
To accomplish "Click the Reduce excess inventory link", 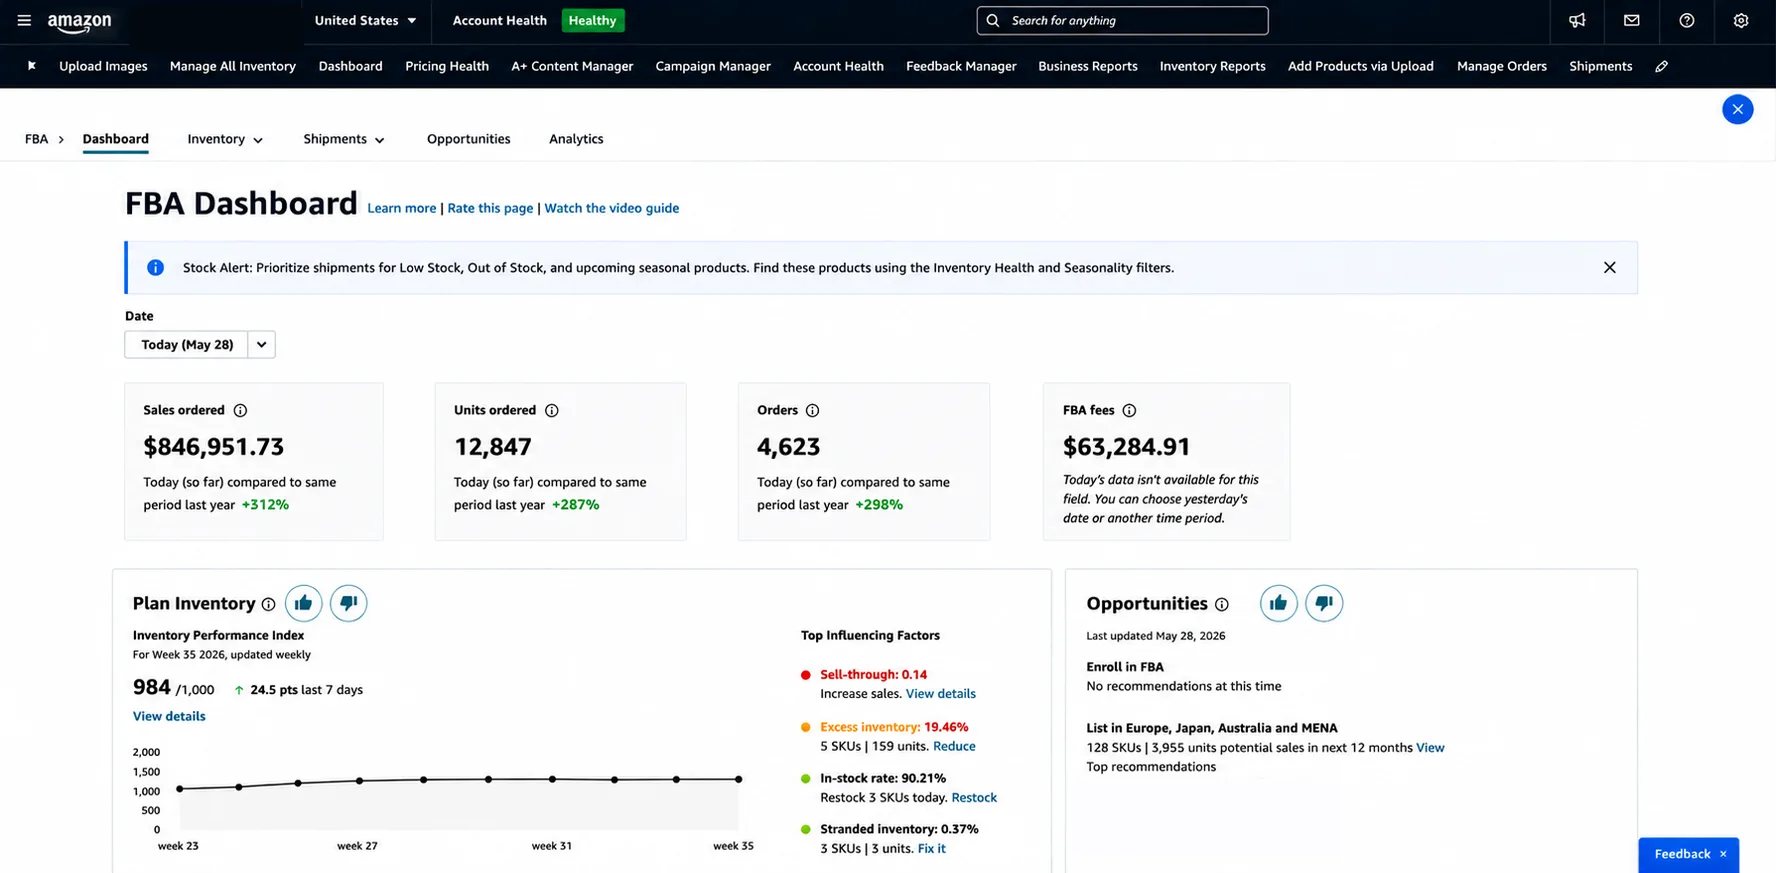I will [x=954, y=746].
